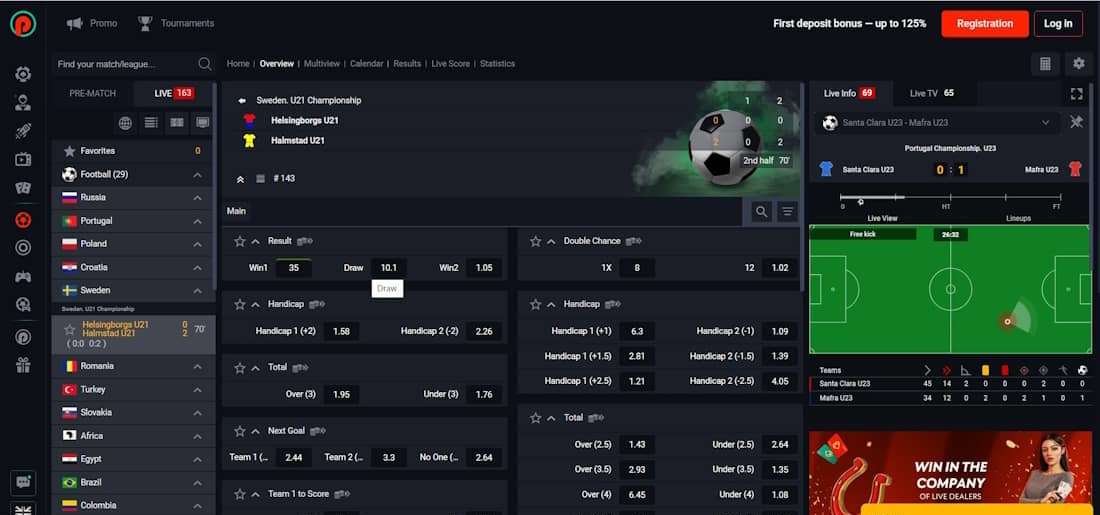Viewport: 1100px width, 515px height.
Task: Click the search magnifier in sidebar
Action: pos(205,64)
